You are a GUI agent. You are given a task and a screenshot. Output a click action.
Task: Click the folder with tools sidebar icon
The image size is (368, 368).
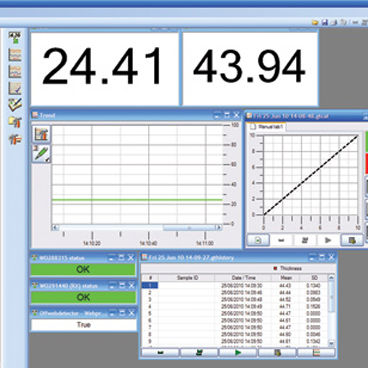coord(15,122)
